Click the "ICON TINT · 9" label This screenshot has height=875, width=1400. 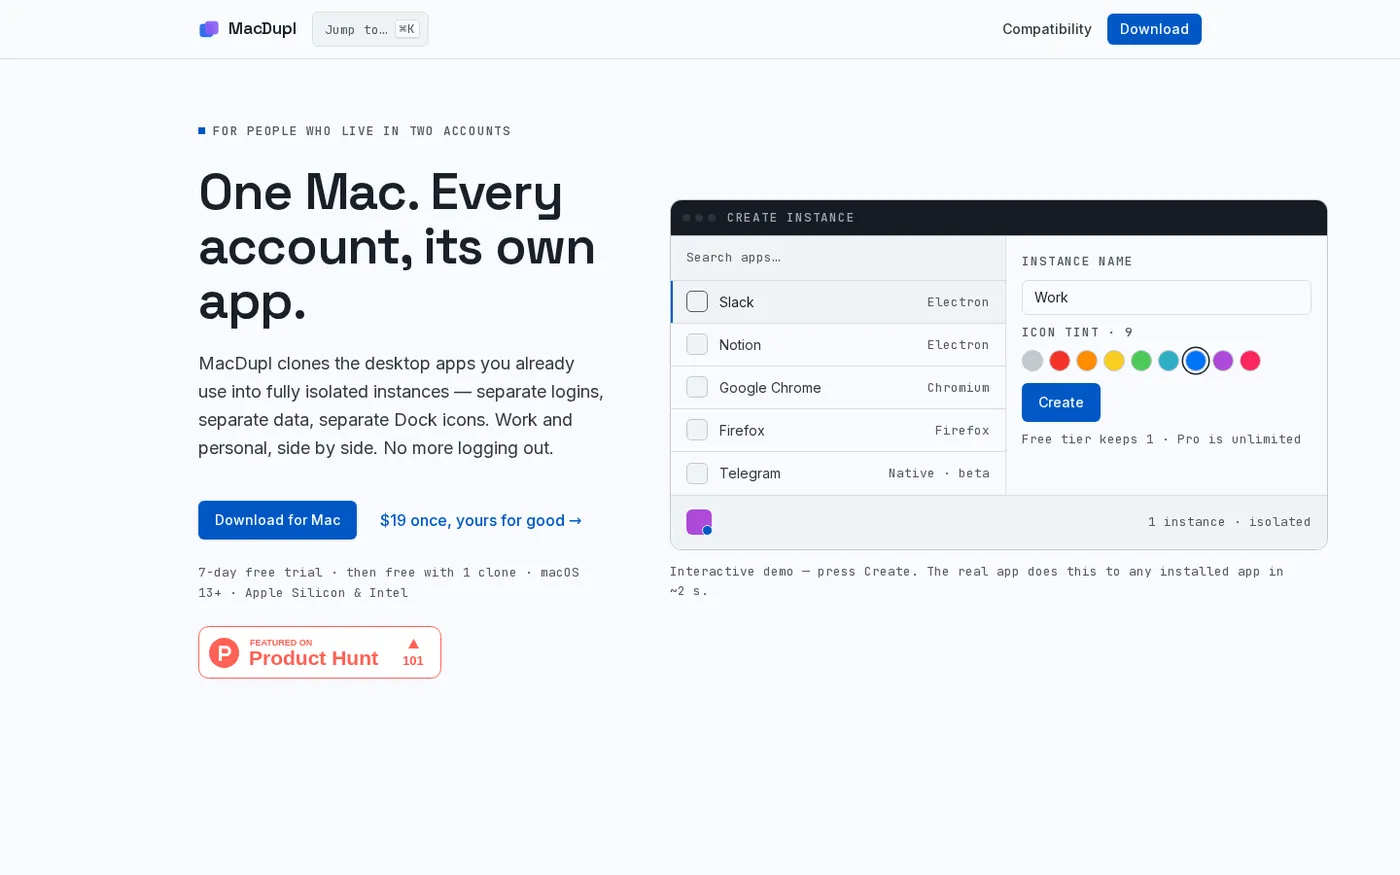click(1077, 332)
